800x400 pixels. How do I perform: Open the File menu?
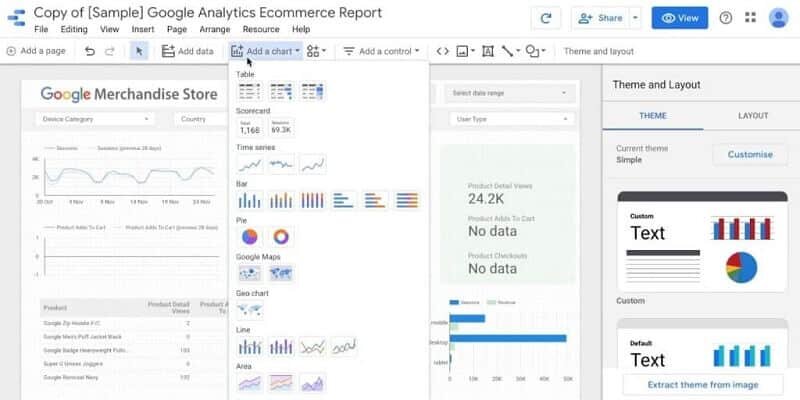41,30
